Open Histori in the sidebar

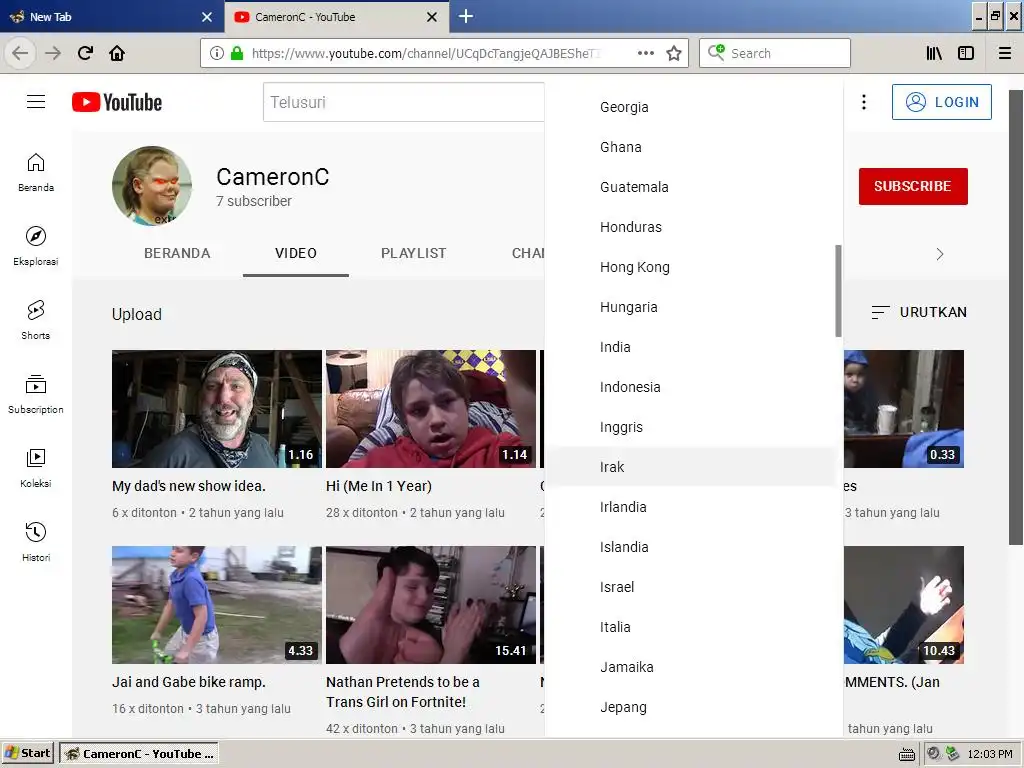tap(36, 542)
